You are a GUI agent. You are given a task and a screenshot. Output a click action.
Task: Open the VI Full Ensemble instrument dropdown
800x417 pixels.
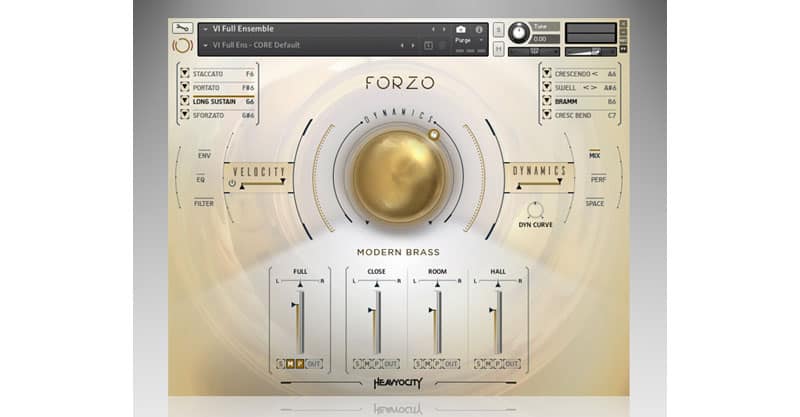coord(206,29)
